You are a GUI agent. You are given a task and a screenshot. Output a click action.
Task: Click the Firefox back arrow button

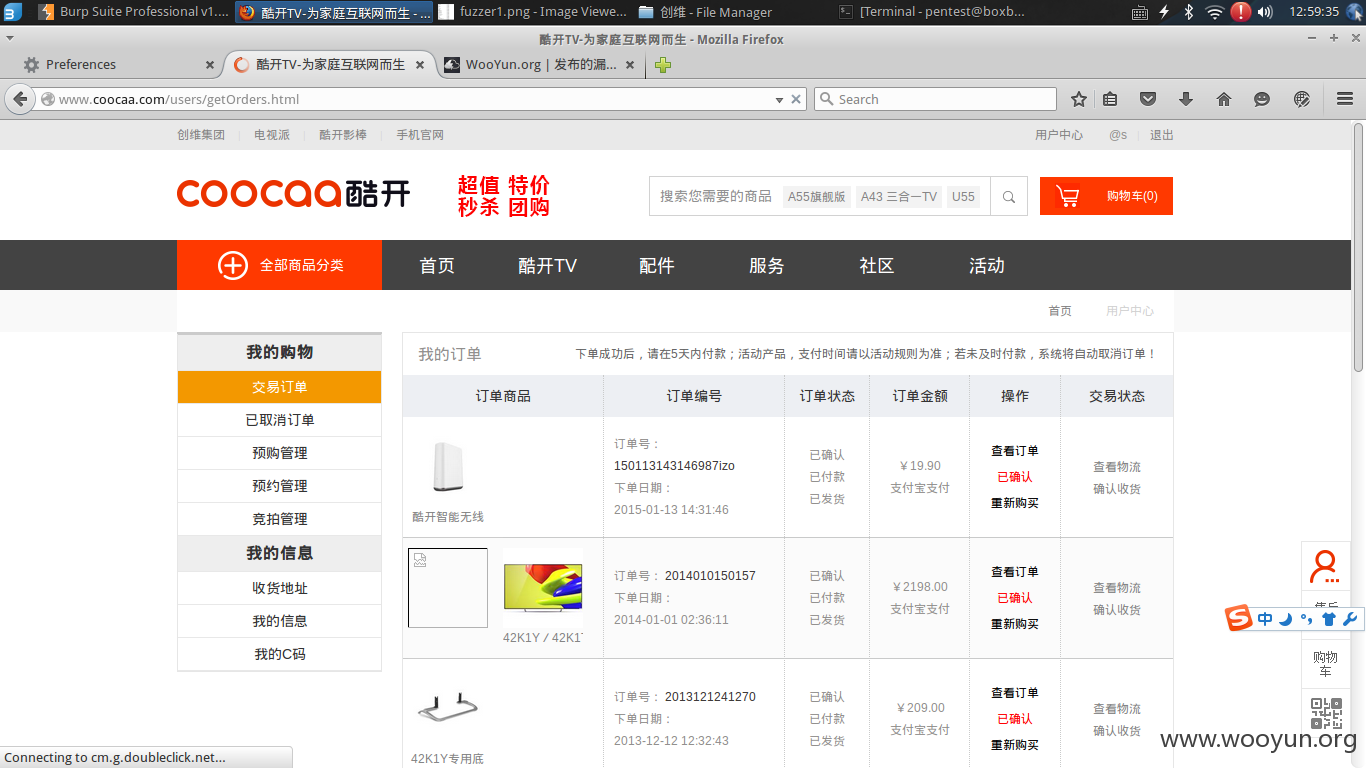point(20,99)
